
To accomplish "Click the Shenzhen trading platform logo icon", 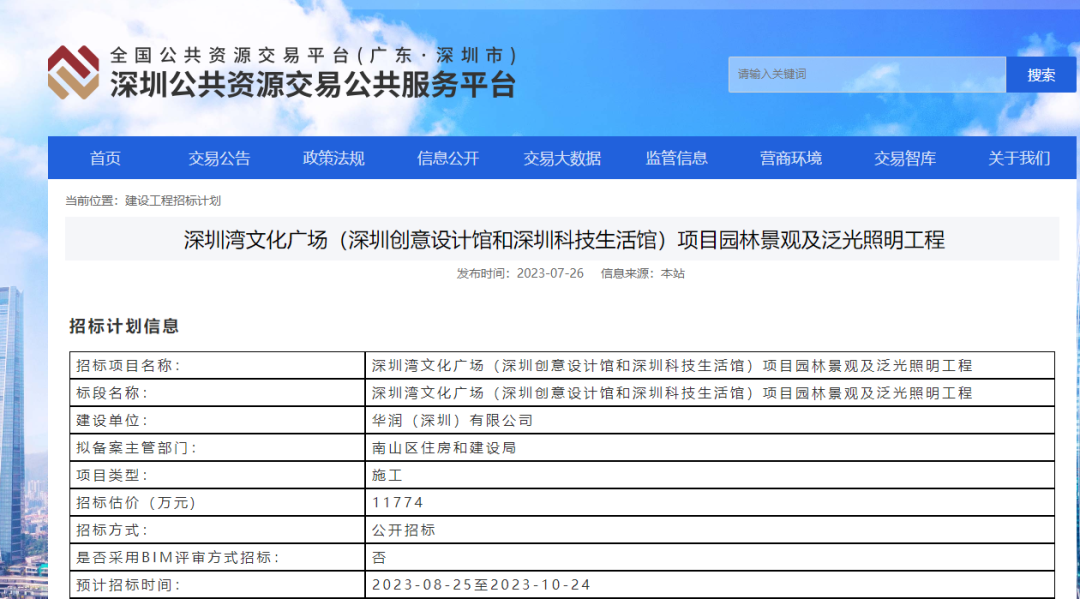I will pos(74,73).
